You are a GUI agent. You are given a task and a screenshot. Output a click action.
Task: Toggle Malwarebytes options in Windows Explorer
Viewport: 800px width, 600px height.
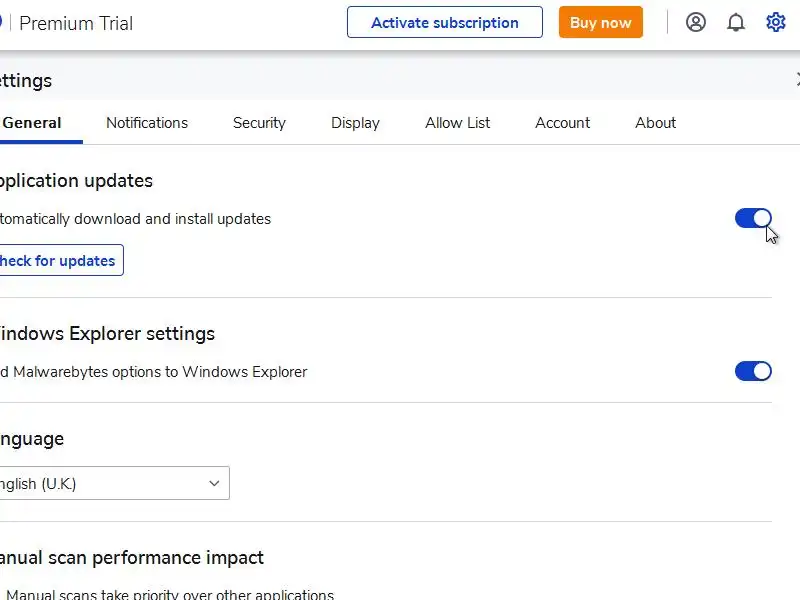pyautogui.click(x=753, y=371)
